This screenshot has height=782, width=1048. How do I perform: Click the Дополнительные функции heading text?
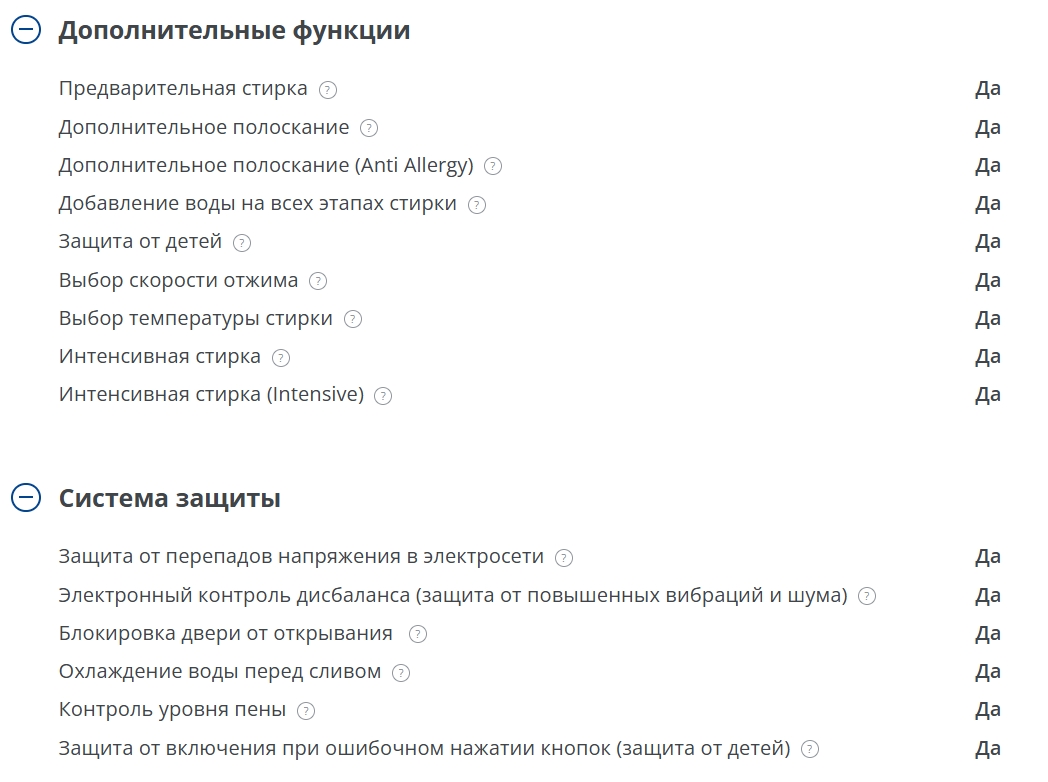point(234,30)
